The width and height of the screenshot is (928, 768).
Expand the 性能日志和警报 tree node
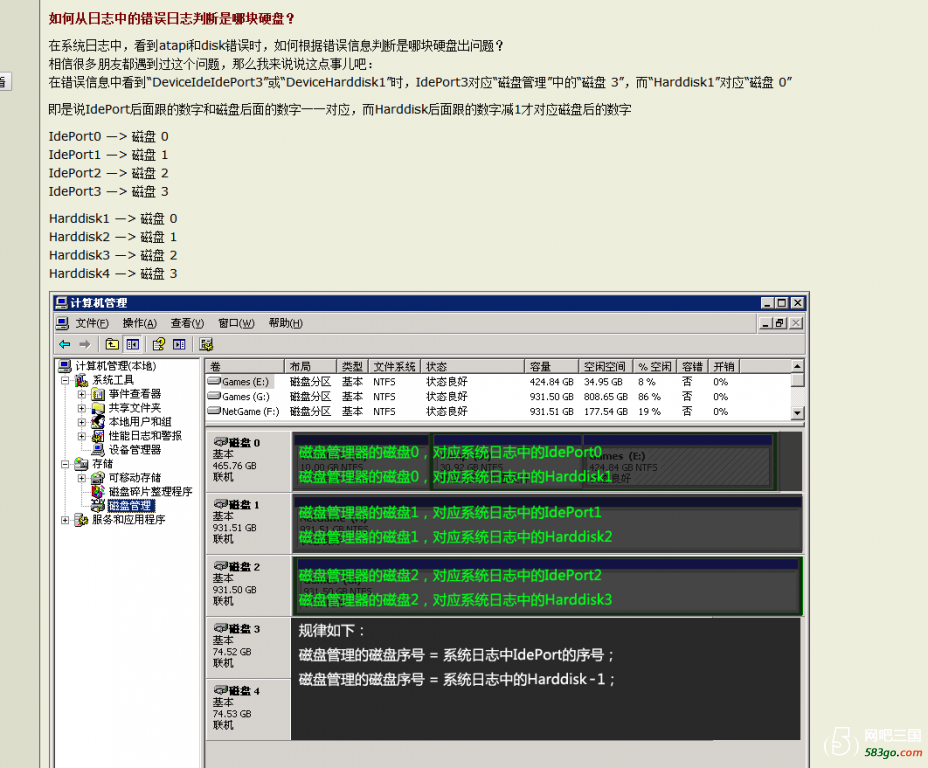coord(82,436)
